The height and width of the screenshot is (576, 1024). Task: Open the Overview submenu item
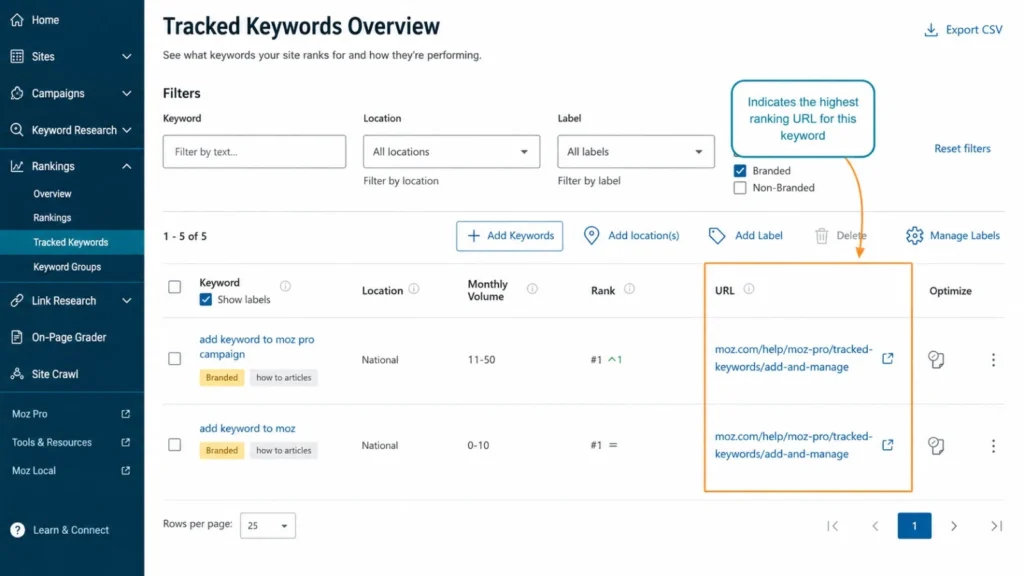(52, 194)
